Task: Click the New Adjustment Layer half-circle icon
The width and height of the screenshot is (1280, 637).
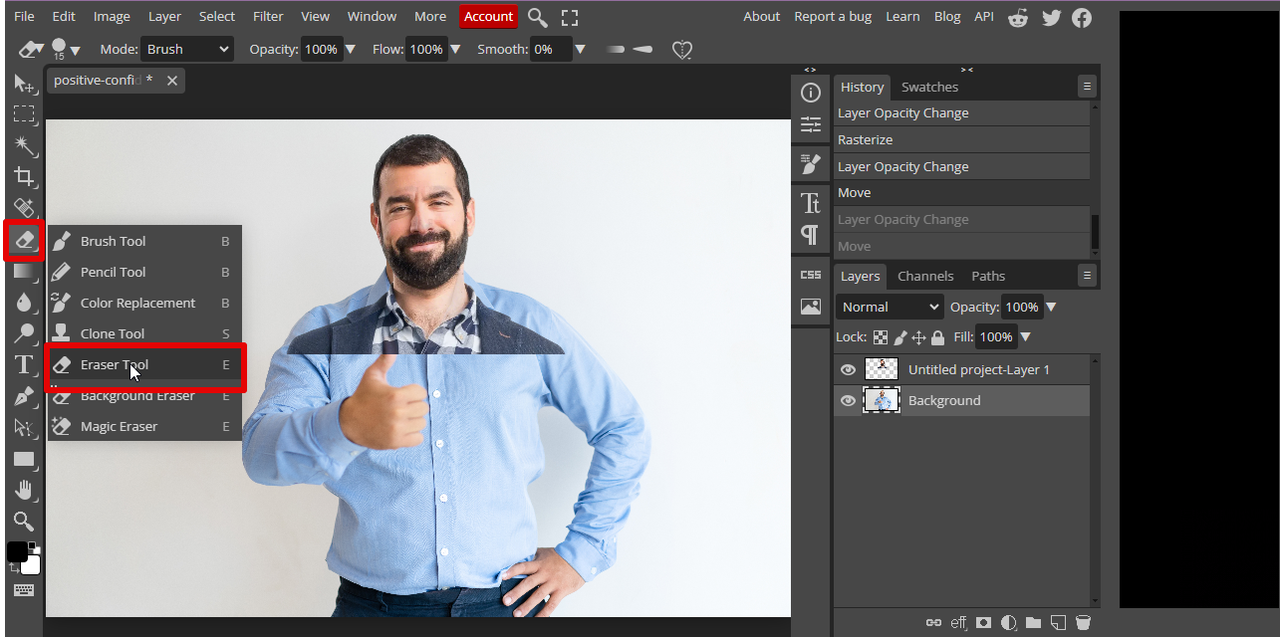Action: point(1008,622)
